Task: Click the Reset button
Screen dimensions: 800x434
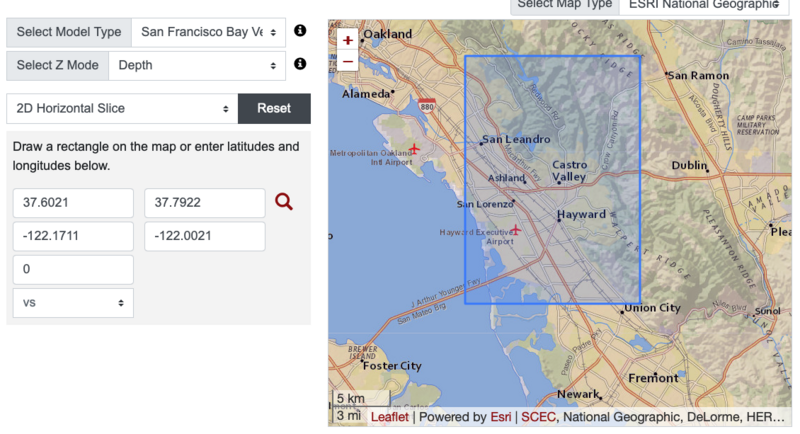Action: click(274, 109)
